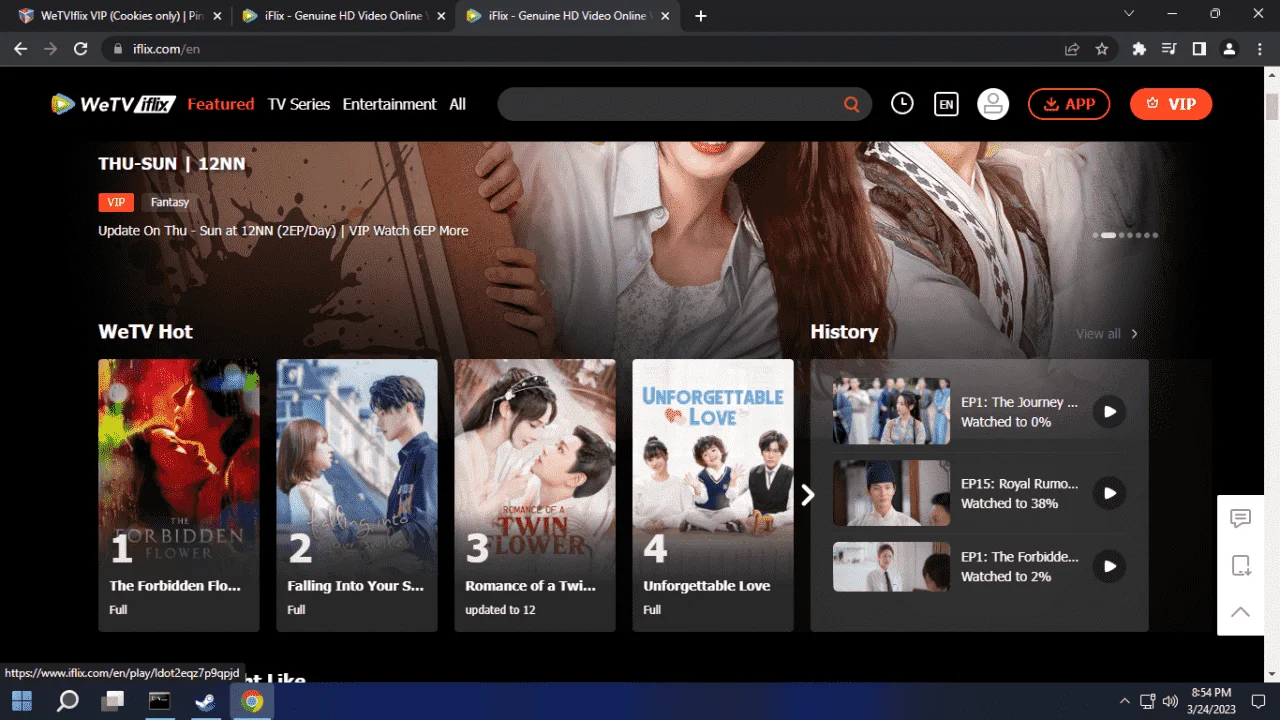This screenshot has width=1280, height=720.
Task: Open the TV Series tab
Action: click(299, 104)
